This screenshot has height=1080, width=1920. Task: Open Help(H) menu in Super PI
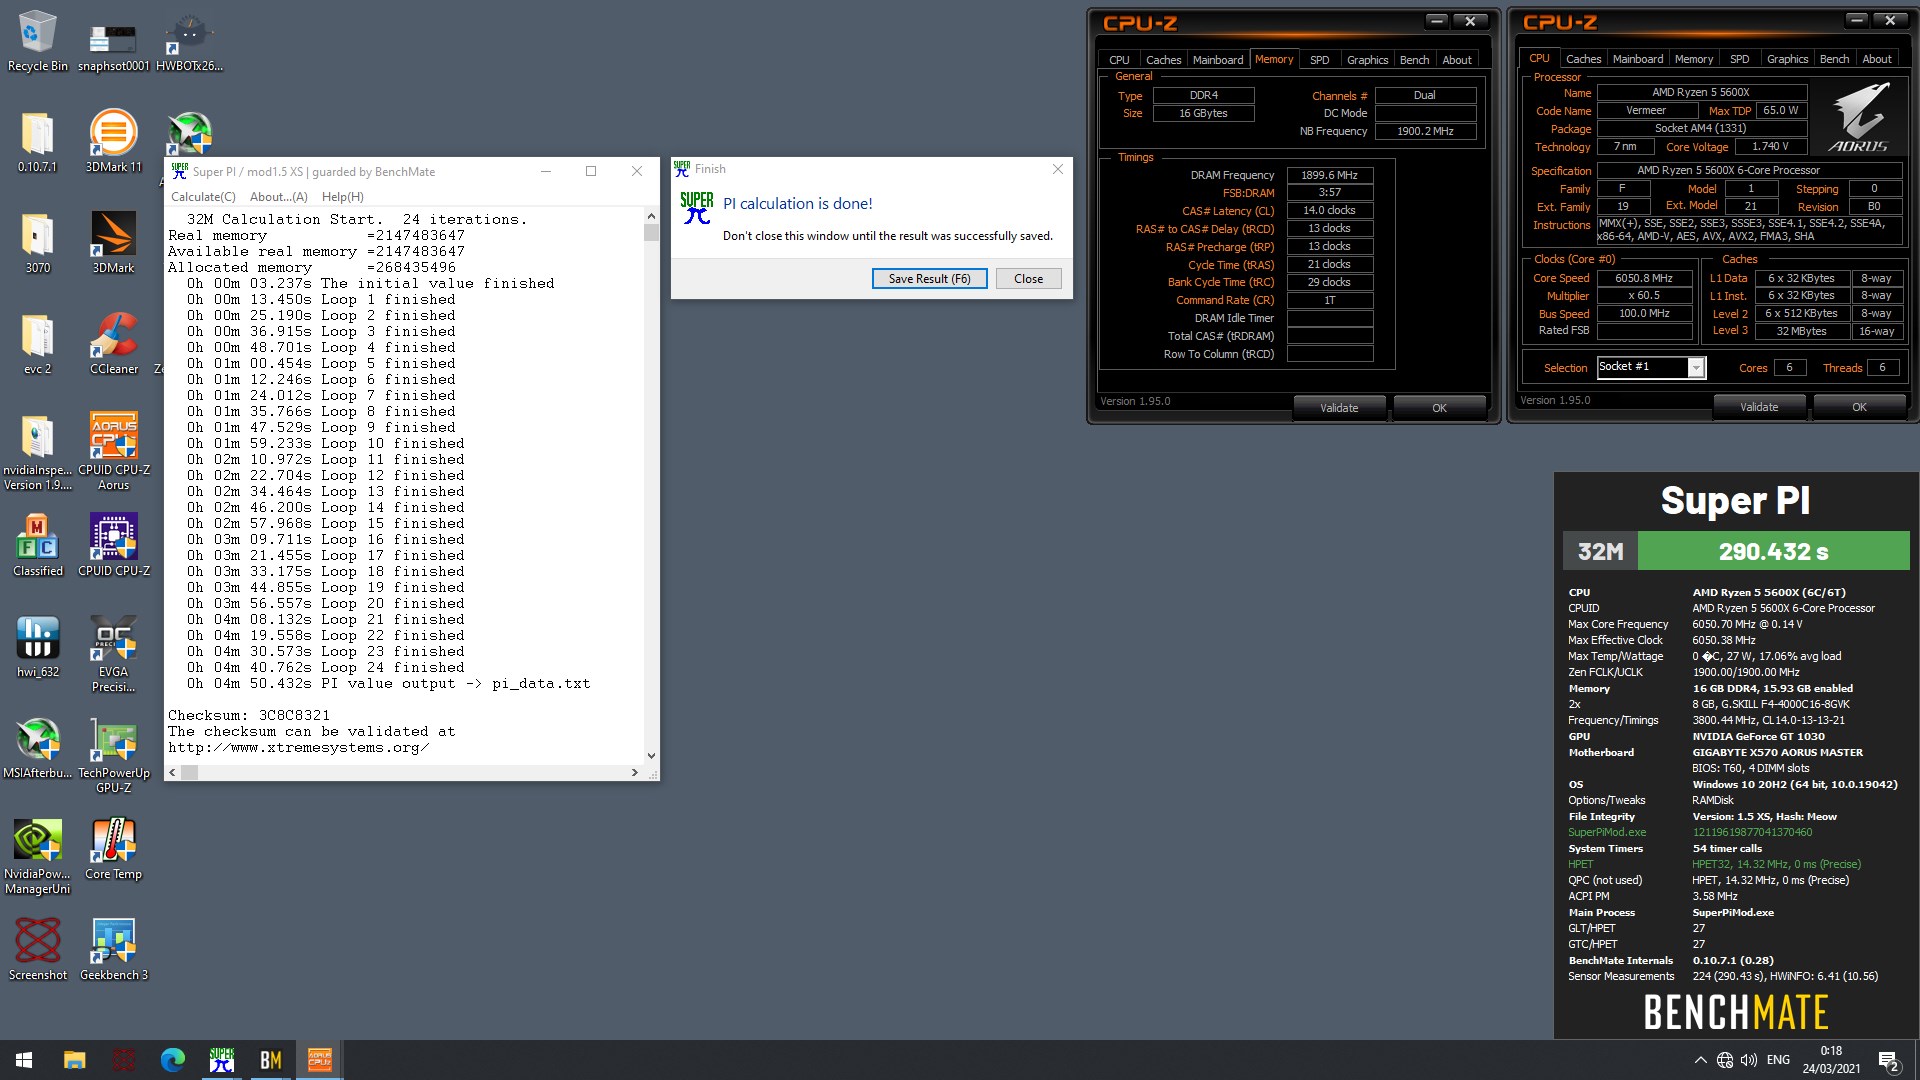(343, 197)
